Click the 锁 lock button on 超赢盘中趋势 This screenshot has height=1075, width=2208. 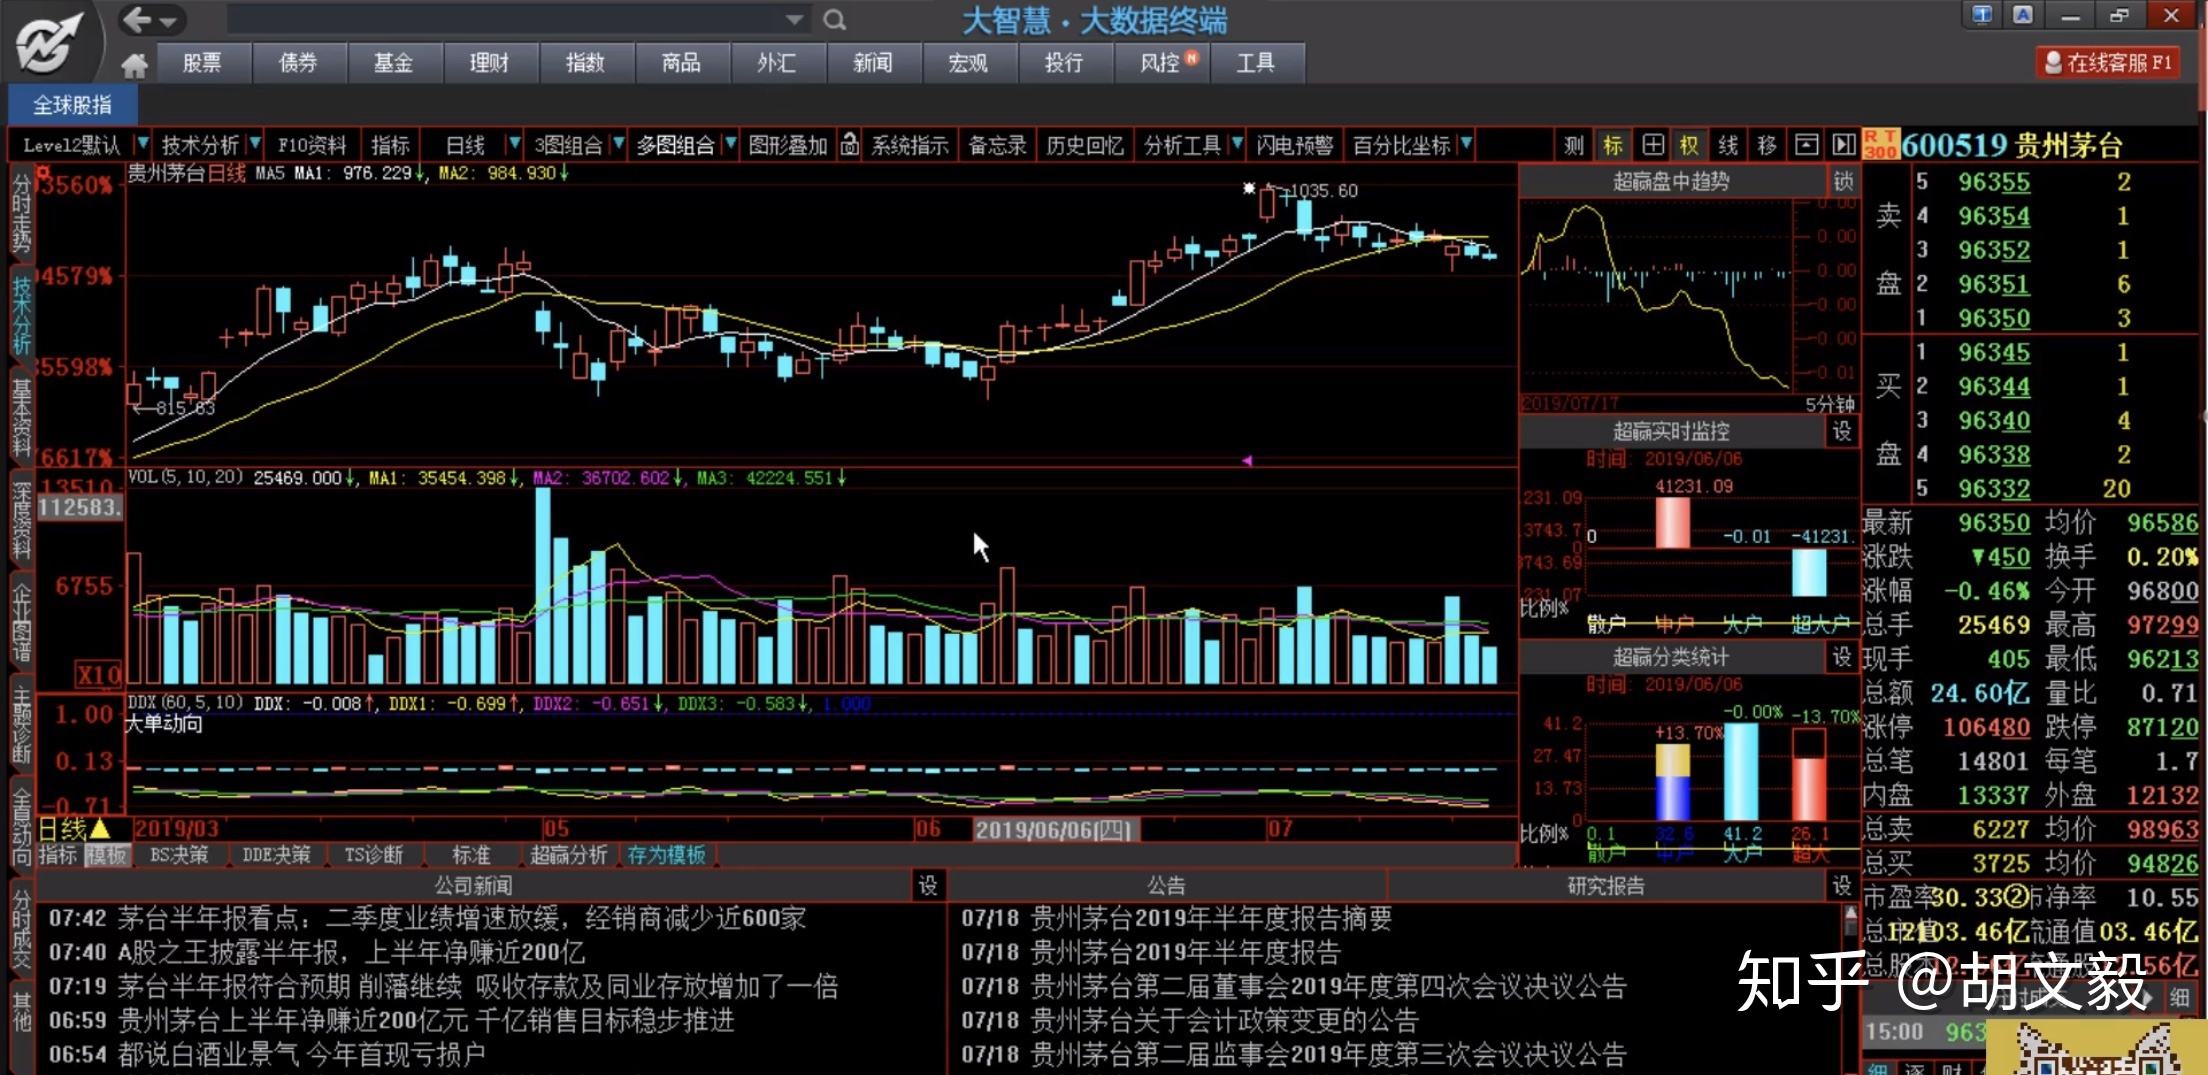pyautogui.click(x=1843, y=181)
